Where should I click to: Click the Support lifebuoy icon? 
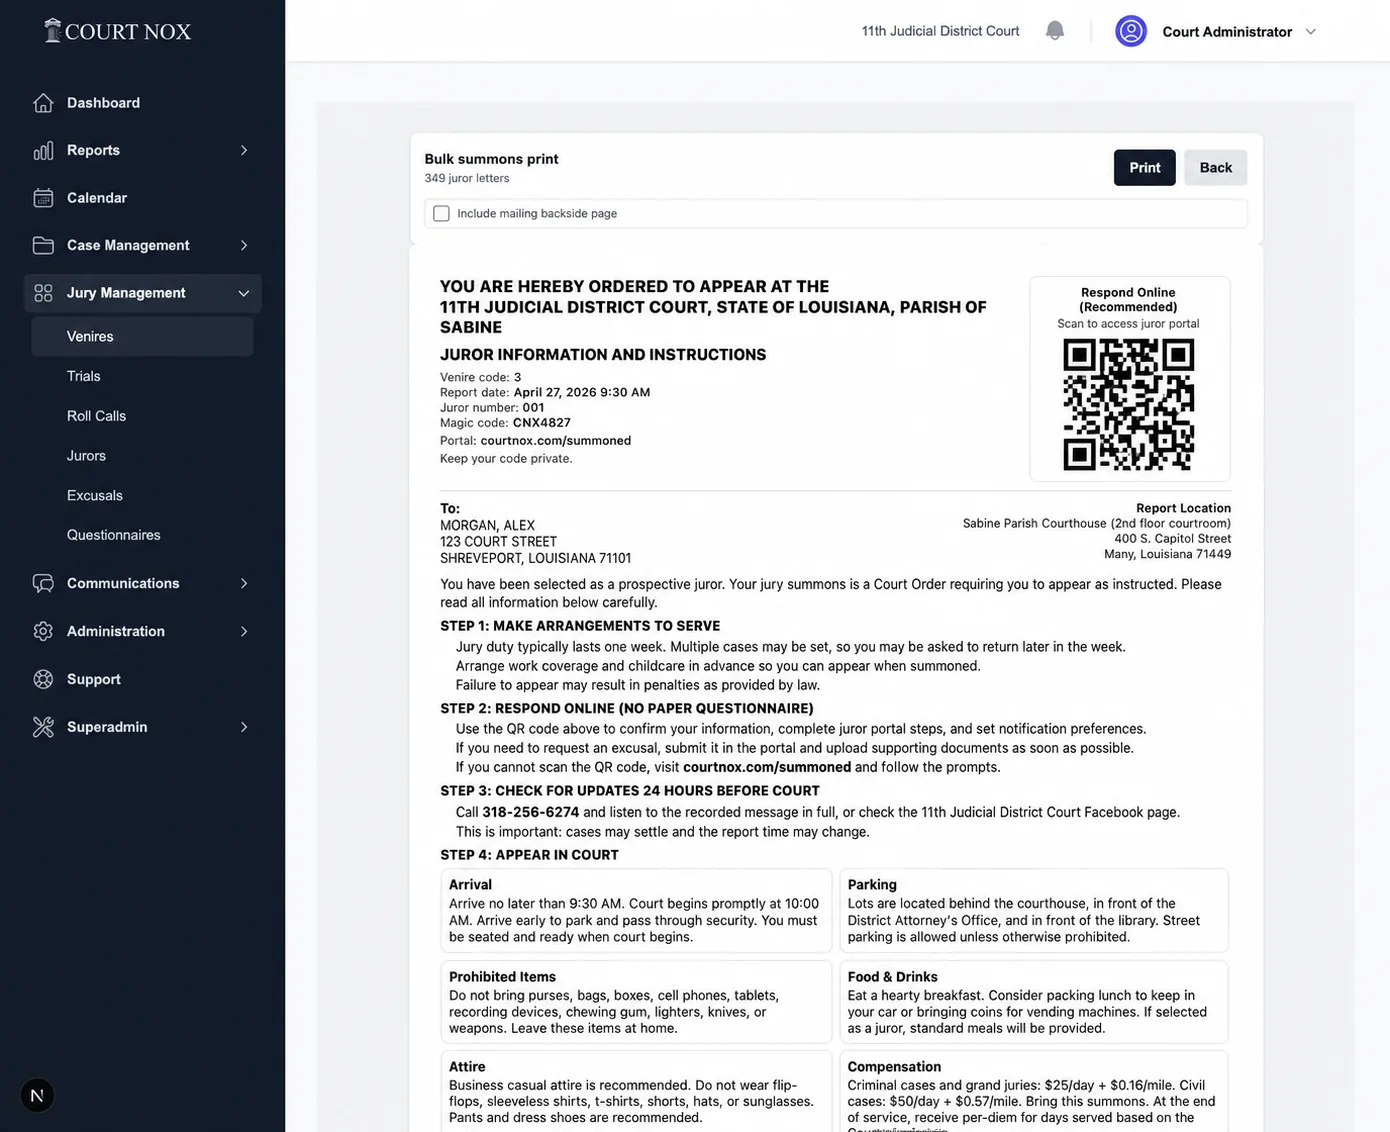[x=43, y=679]
